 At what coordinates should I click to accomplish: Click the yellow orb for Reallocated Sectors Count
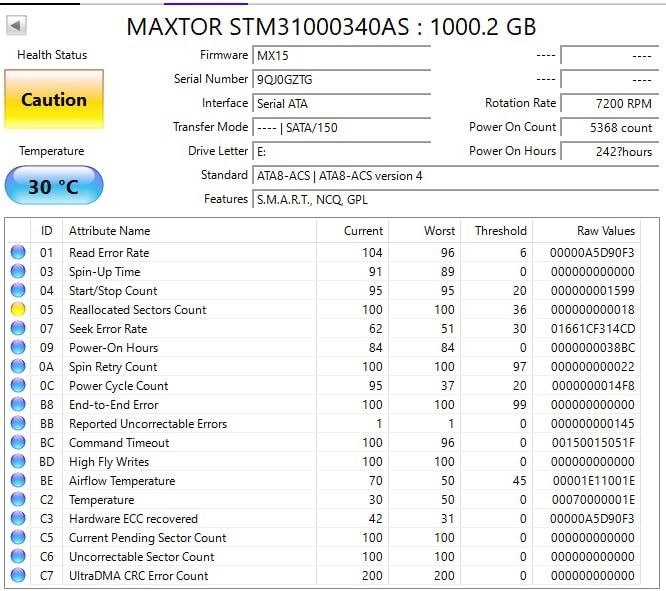(18, 309)
